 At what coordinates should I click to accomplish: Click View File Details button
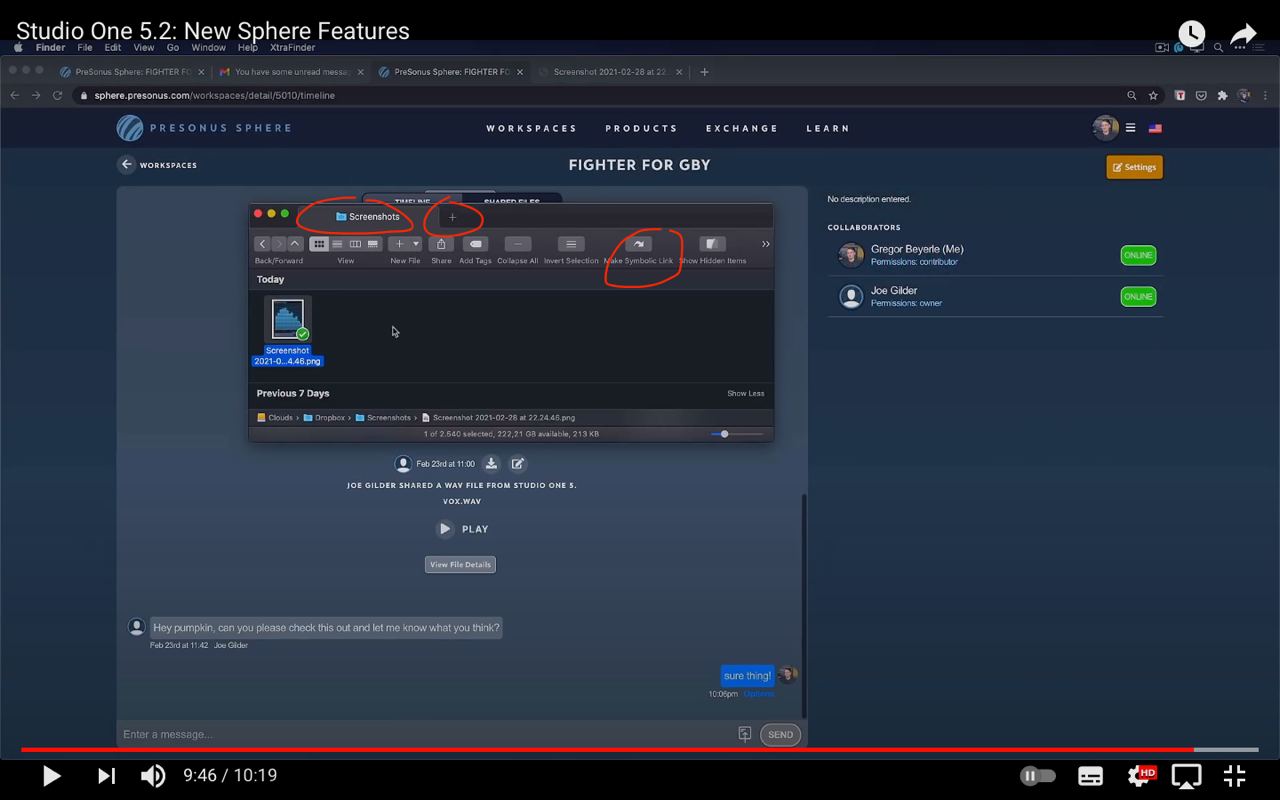point(460,565)
